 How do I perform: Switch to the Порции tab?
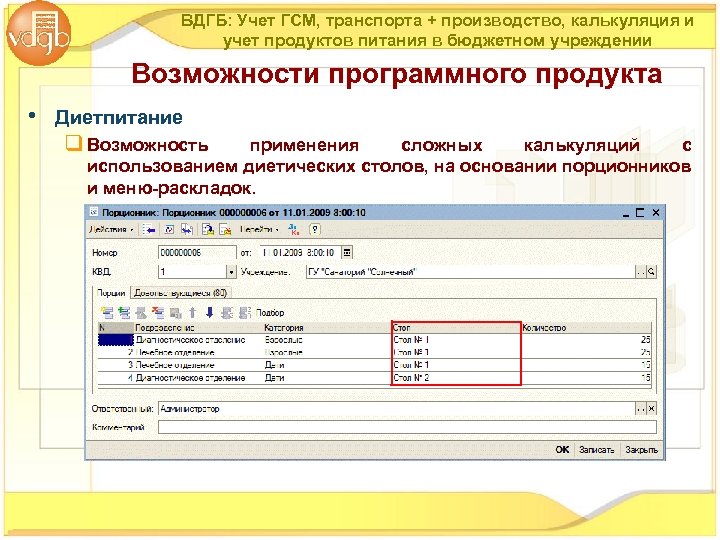(111, 293)
